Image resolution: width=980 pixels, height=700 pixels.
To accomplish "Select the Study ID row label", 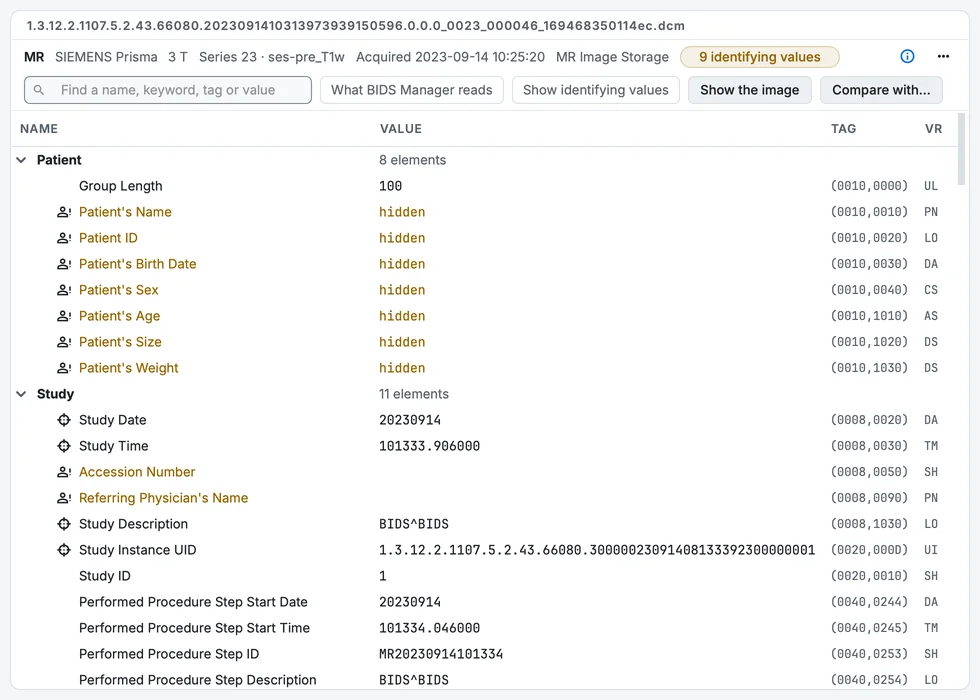I will click(x=105, y=576).
